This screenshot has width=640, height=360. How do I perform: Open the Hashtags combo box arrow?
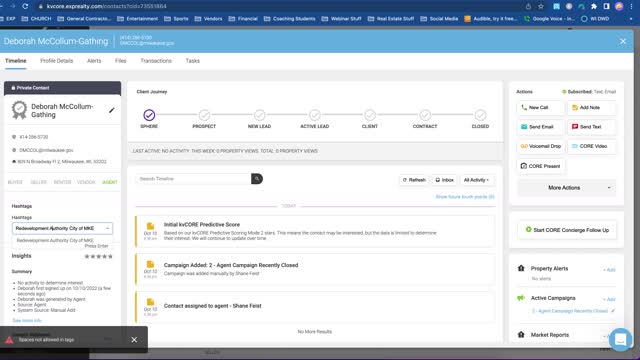tap(107, 229)
